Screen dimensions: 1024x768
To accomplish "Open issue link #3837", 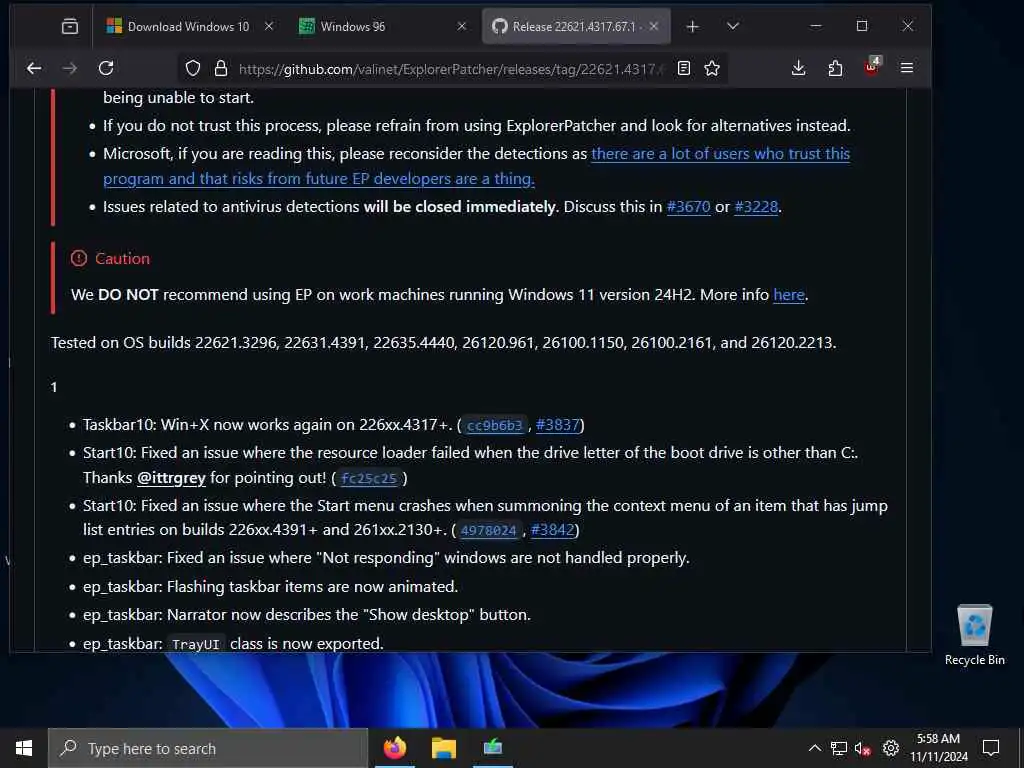I will click(558, 425).
